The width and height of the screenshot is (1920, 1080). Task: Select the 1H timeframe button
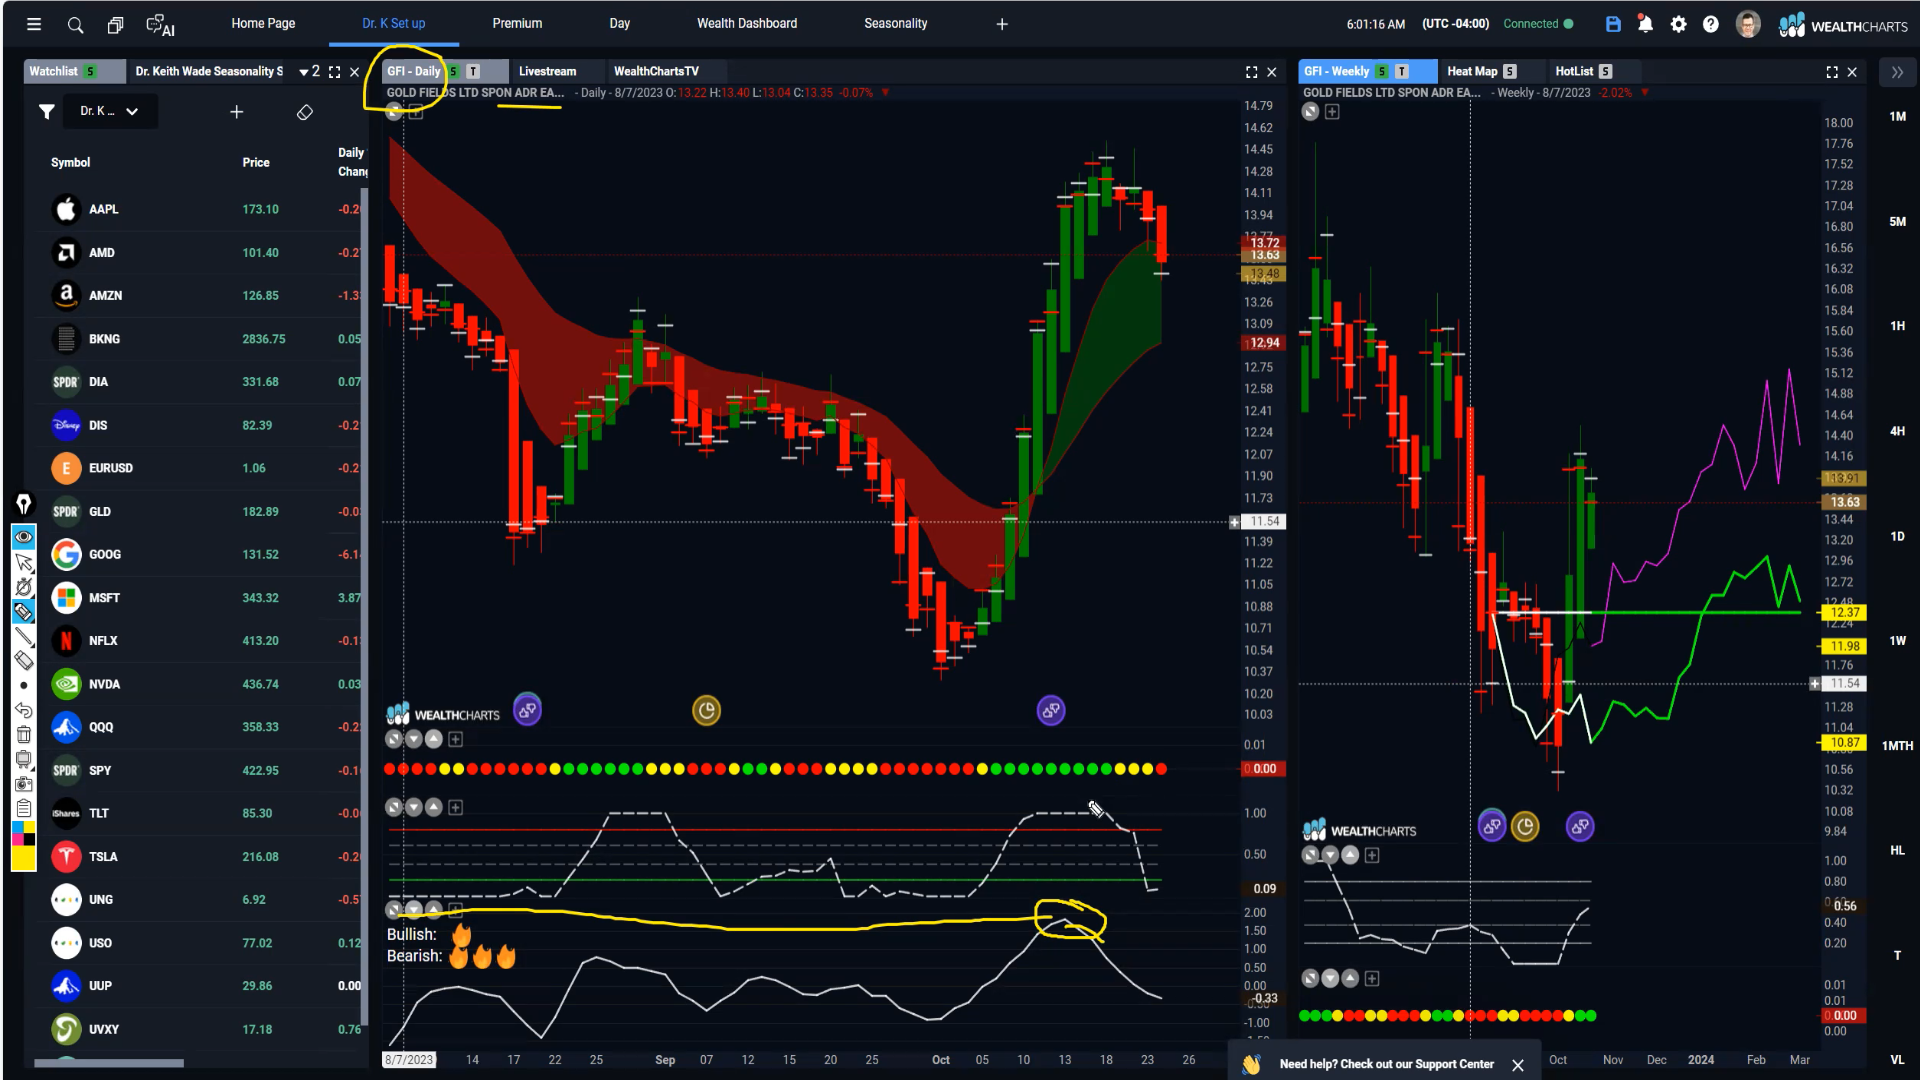tap(1897, 326)
